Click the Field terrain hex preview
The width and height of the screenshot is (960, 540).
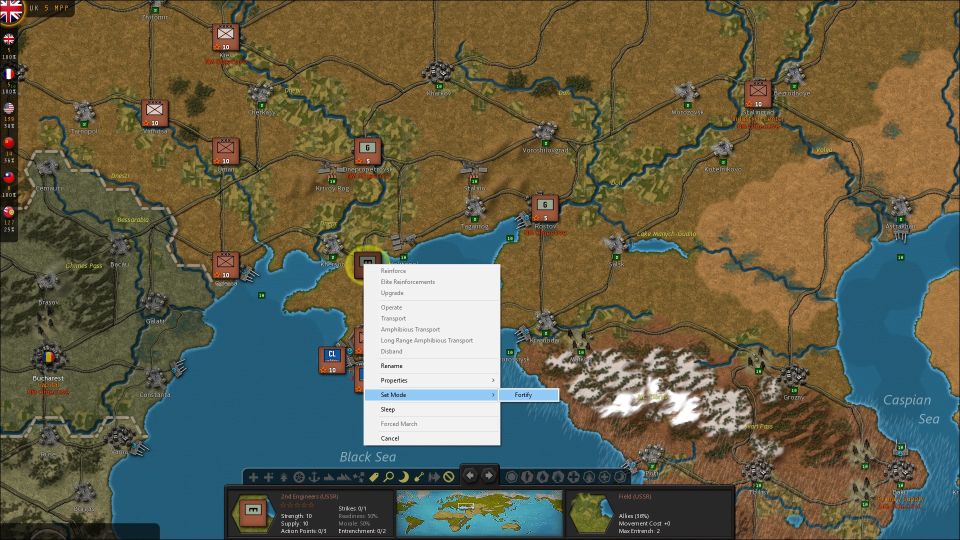591,513
